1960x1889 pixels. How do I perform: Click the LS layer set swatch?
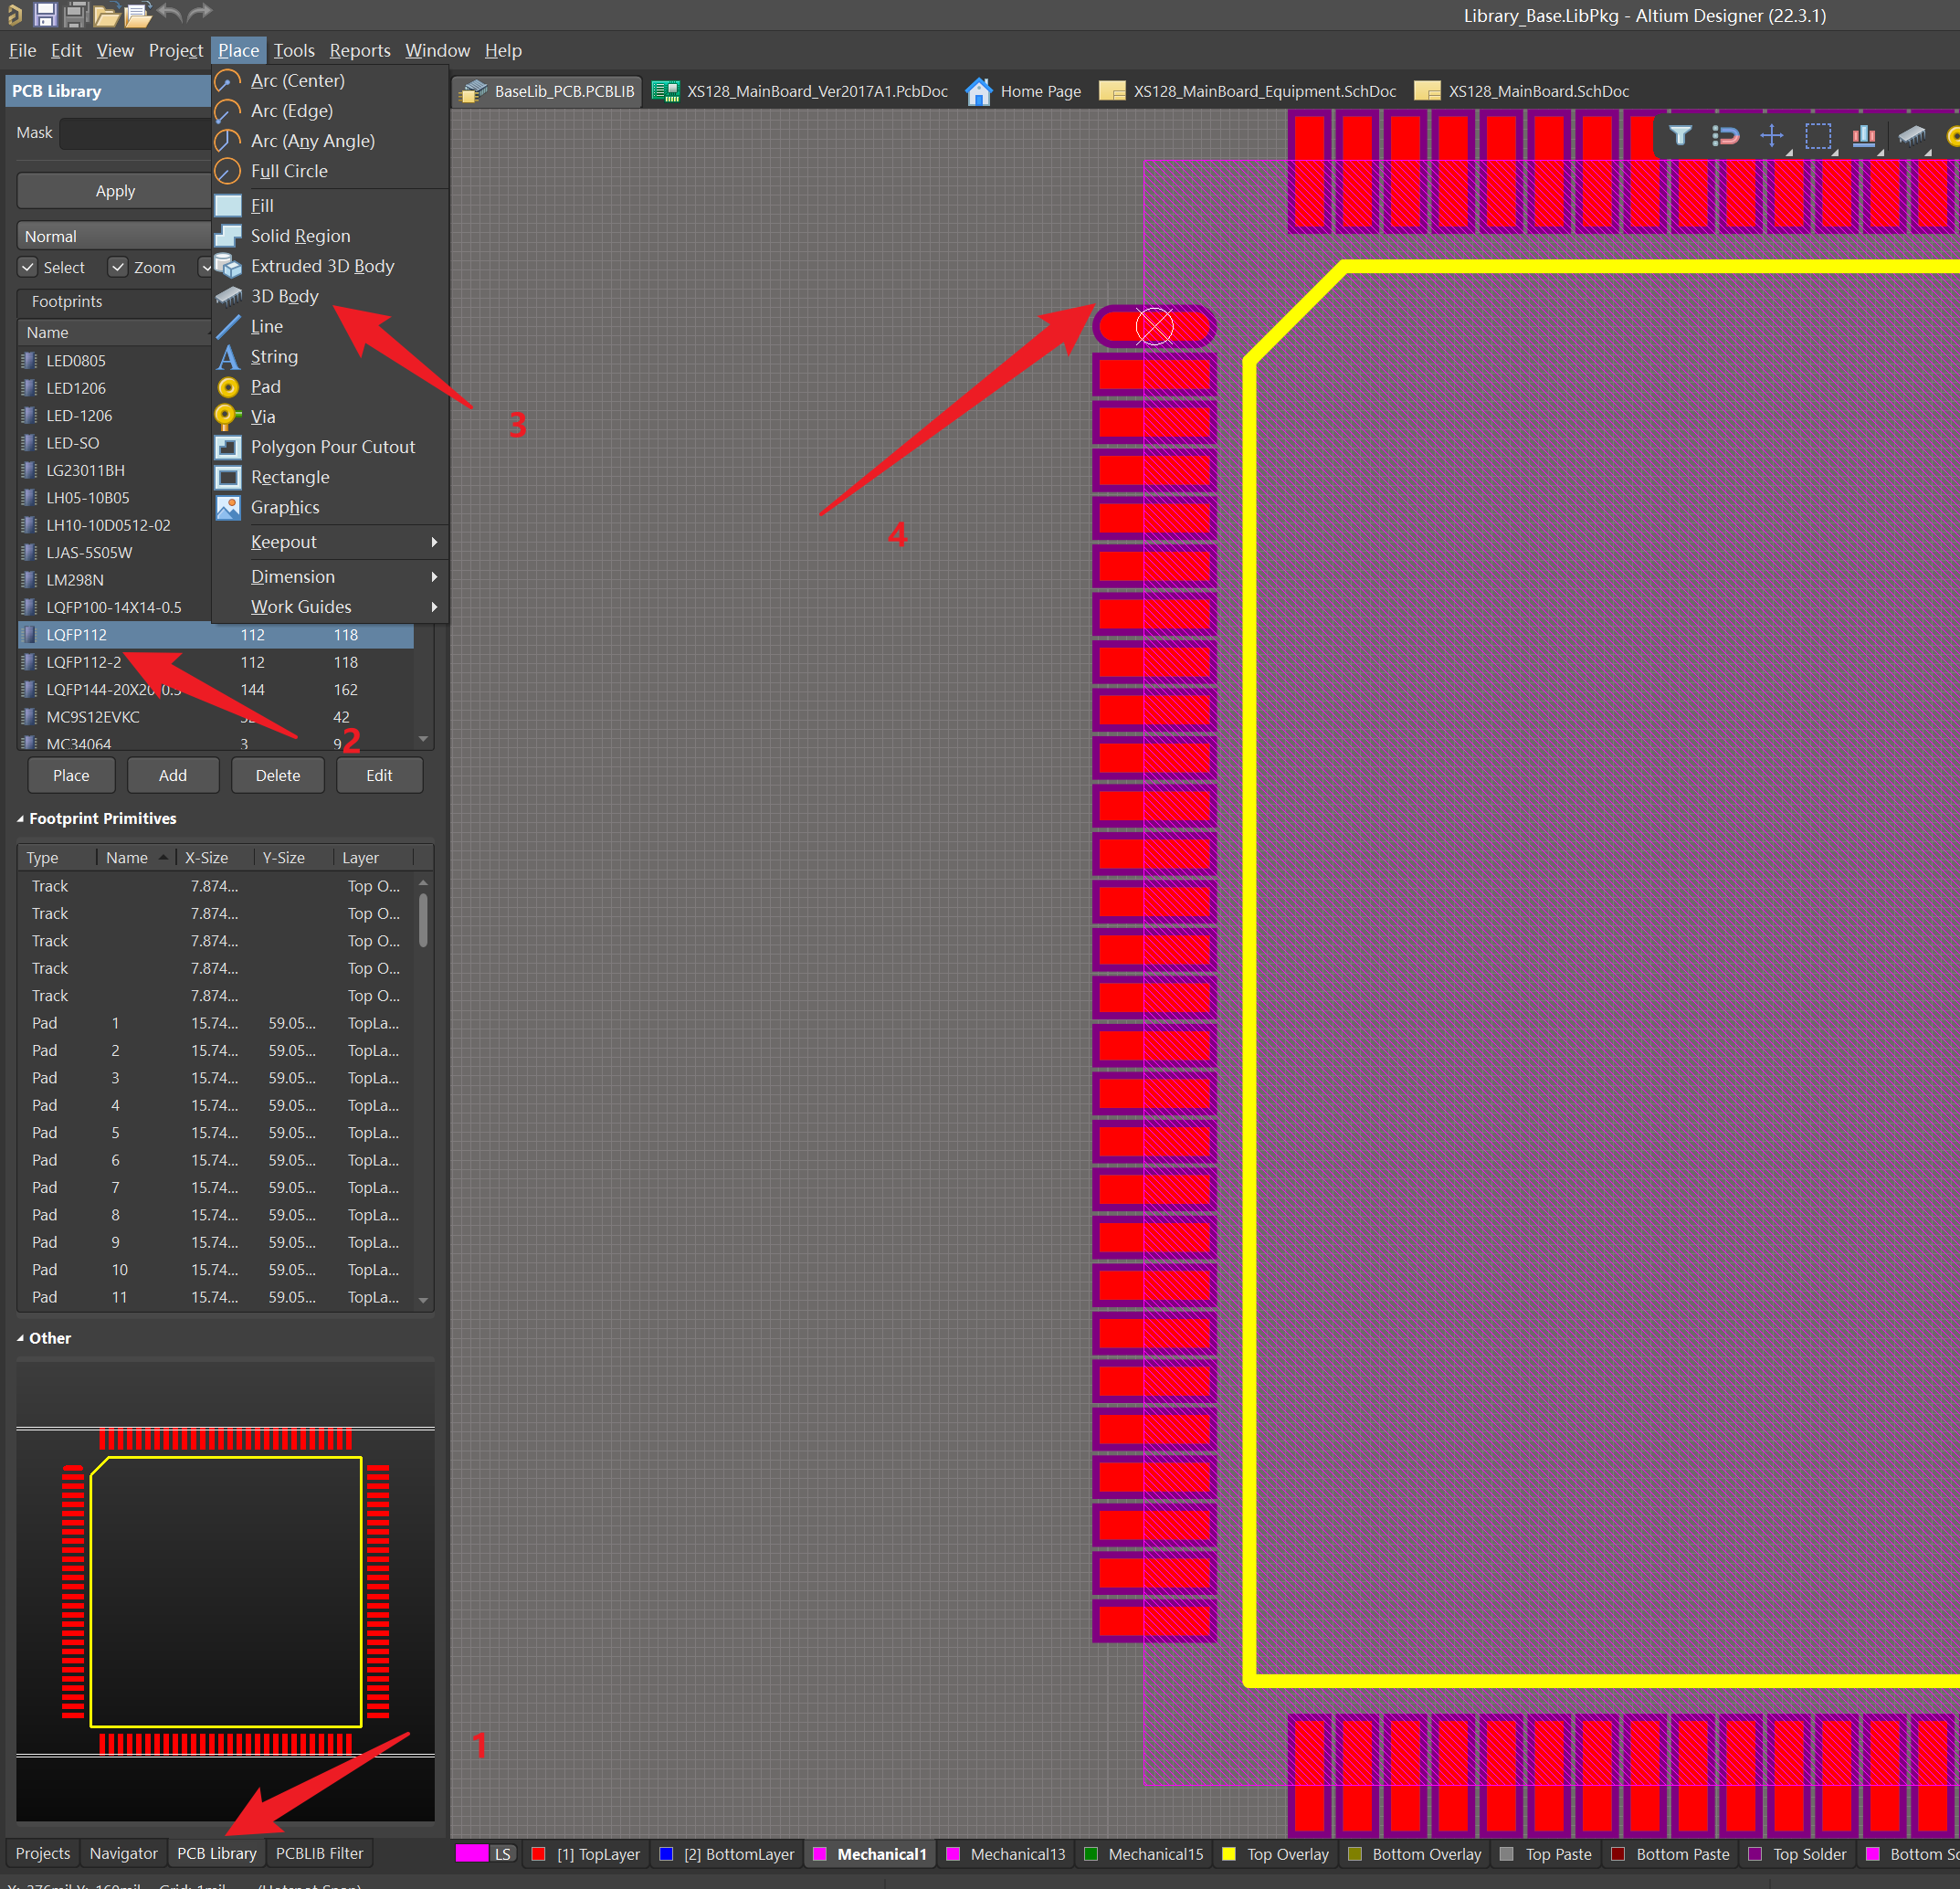click(x=472, y=1853)
